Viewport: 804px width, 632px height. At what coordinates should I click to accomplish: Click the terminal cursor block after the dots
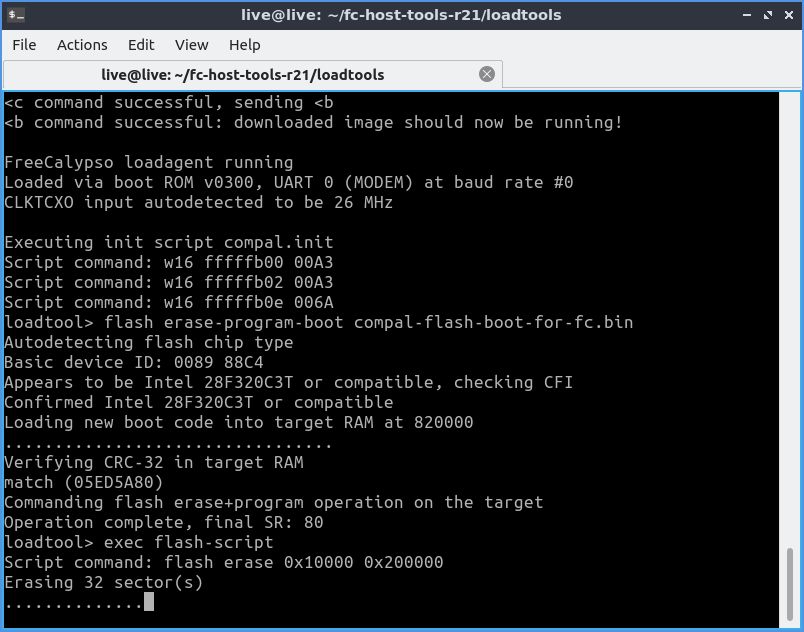[149, 602]
